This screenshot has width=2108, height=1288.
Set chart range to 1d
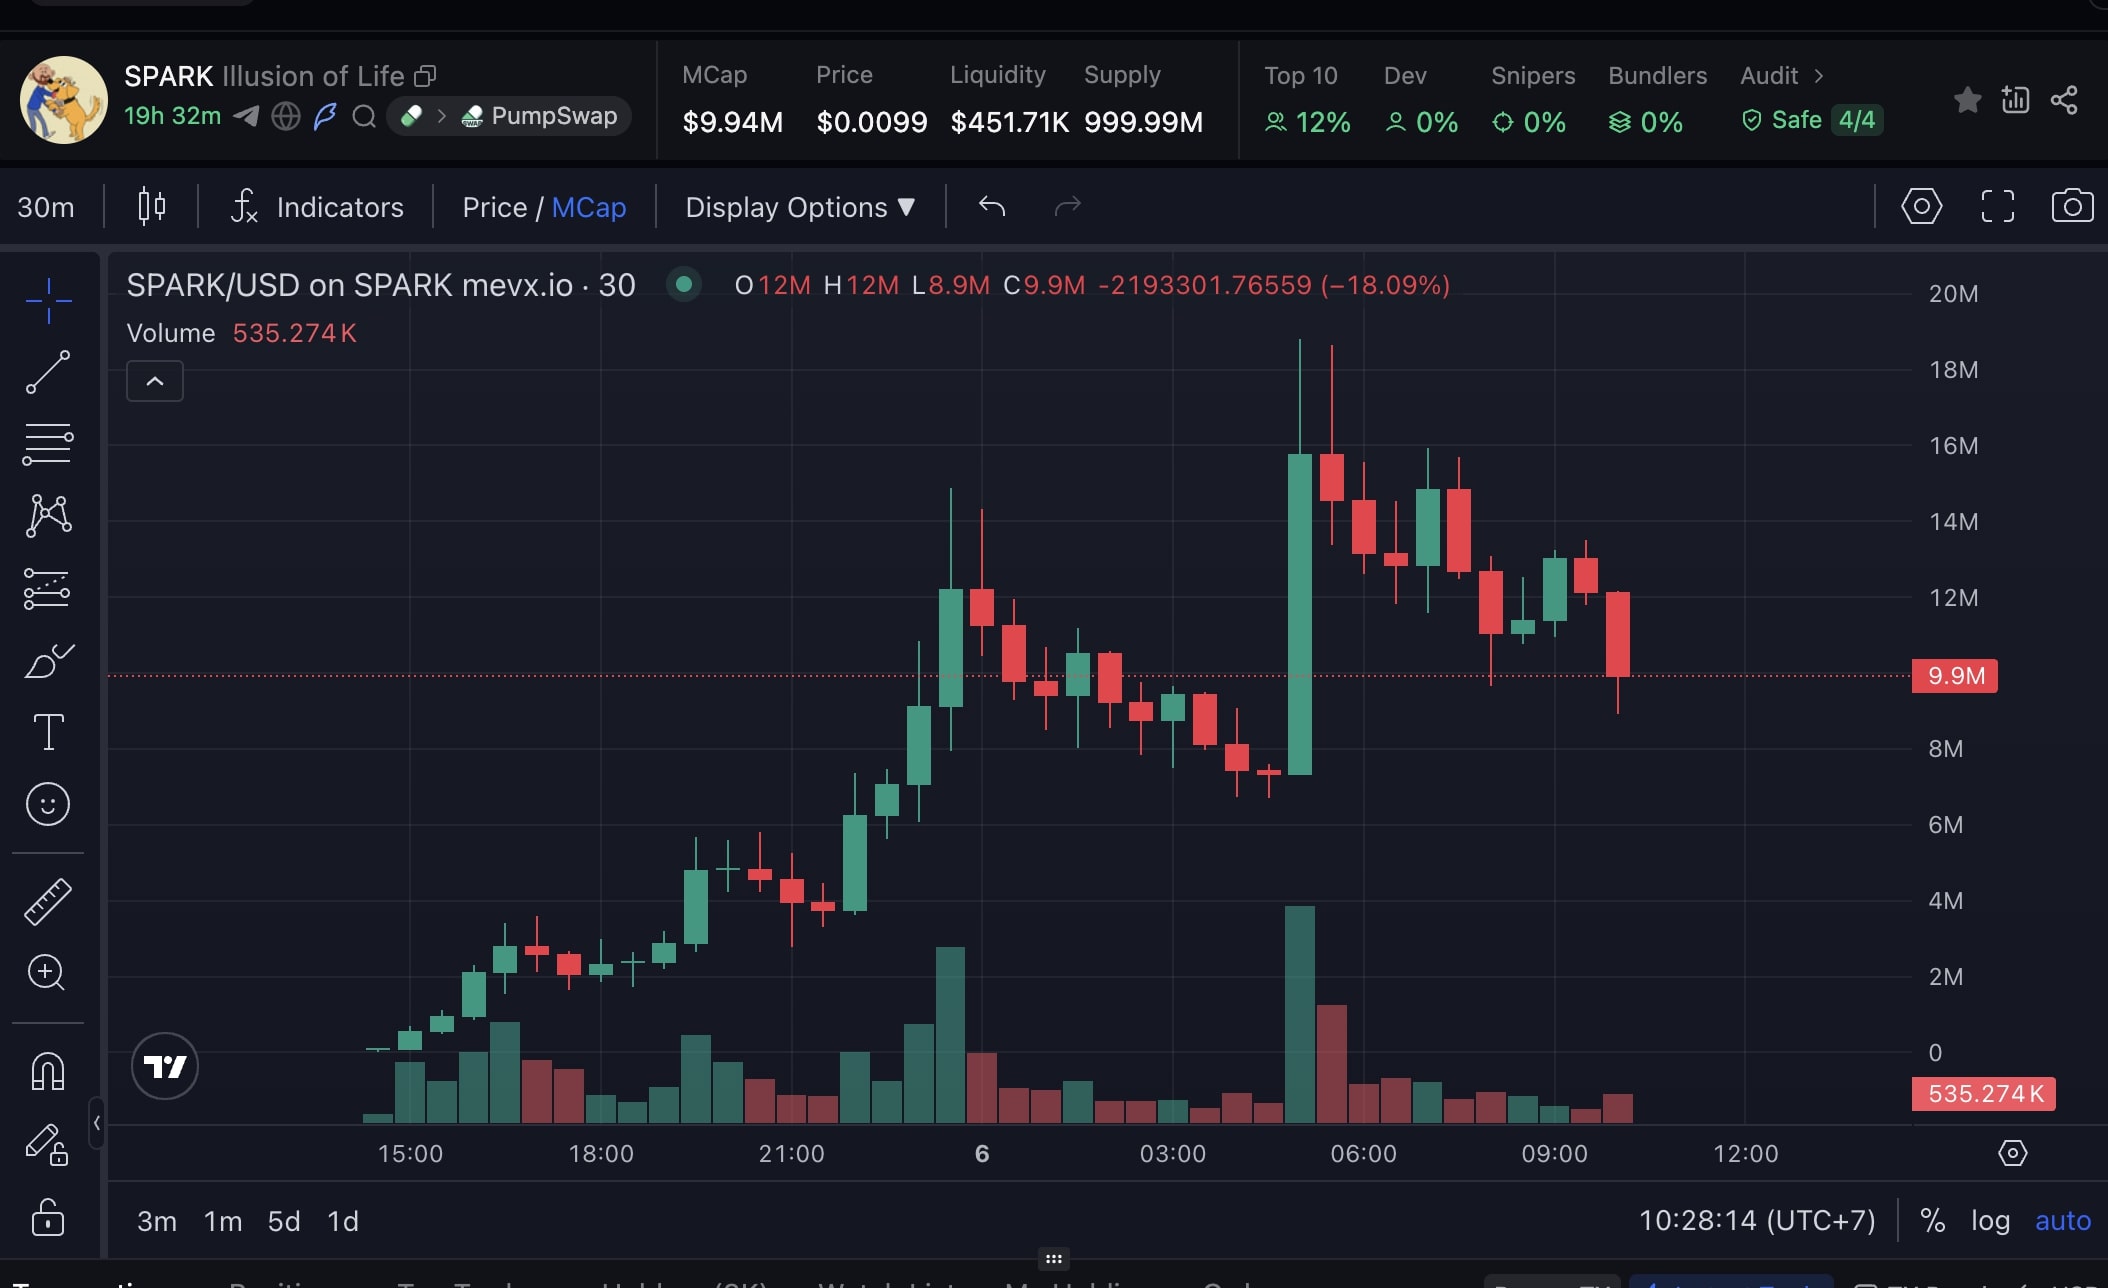[x=343, y=1221]
